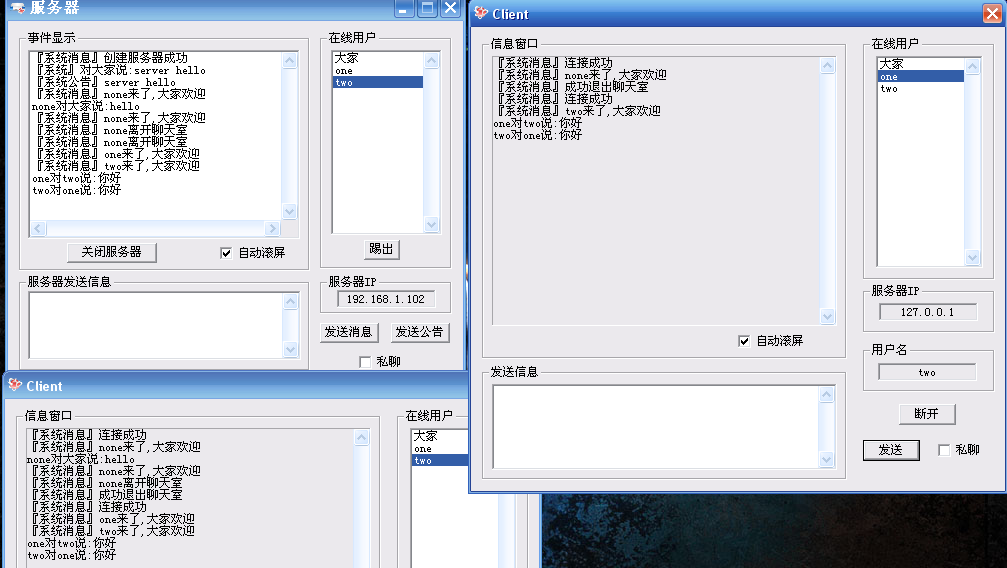Viewport: 1007px width, 568px height.
Task: Enable 私聊 checkbox in the server window
Action: (x=365, y=362)
